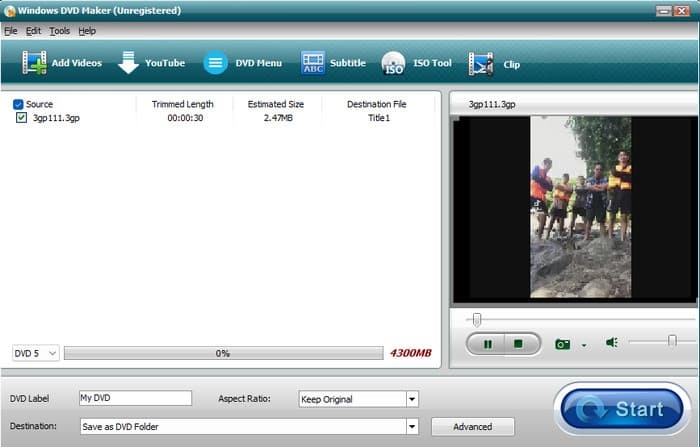Expand the DVD 5 disc type dropdown
Screen dimensions: 700x447
point(52,353)
